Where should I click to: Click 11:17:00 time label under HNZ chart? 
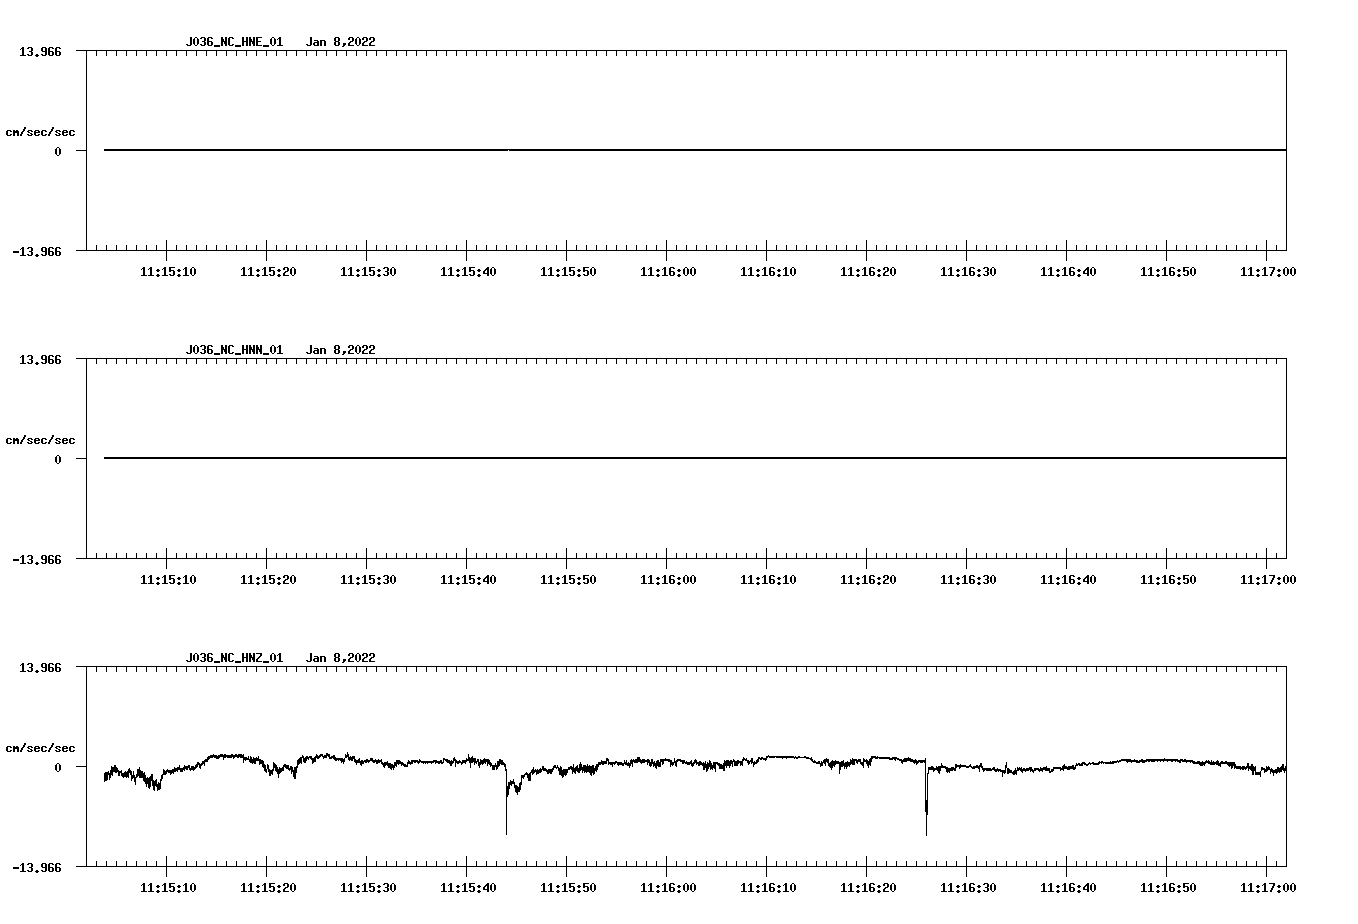click(1268, 888)
